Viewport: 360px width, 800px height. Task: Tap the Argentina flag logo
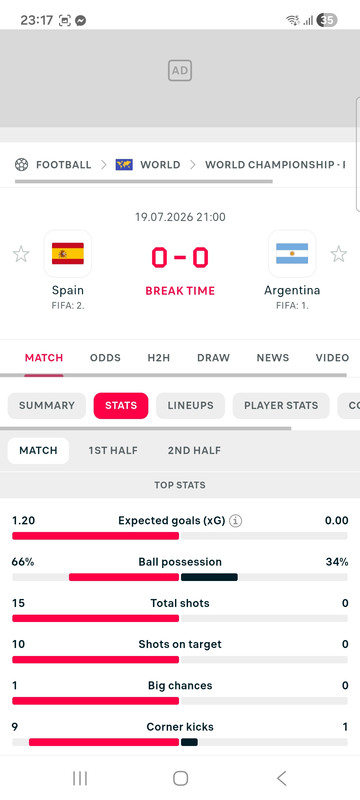point(292,254)
